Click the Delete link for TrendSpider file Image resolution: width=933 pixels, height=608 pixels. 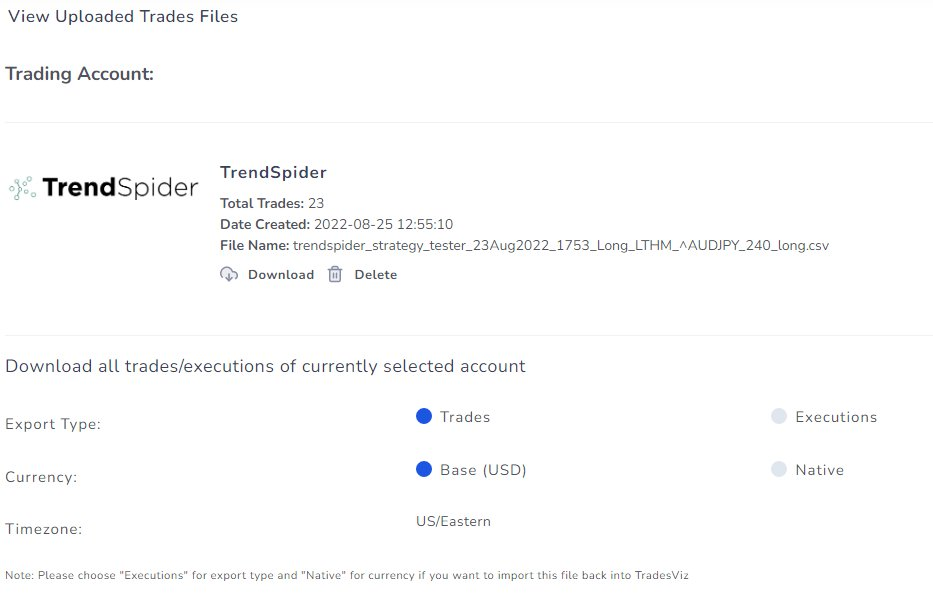(375, 275)
